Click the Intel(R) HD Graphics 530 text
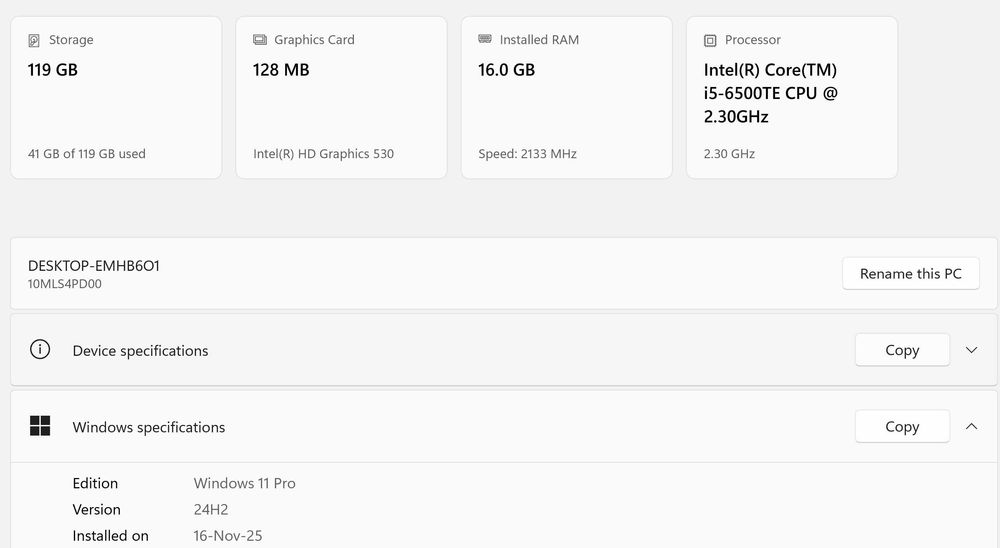This screenshot has width=1000, height=548. 323,154
